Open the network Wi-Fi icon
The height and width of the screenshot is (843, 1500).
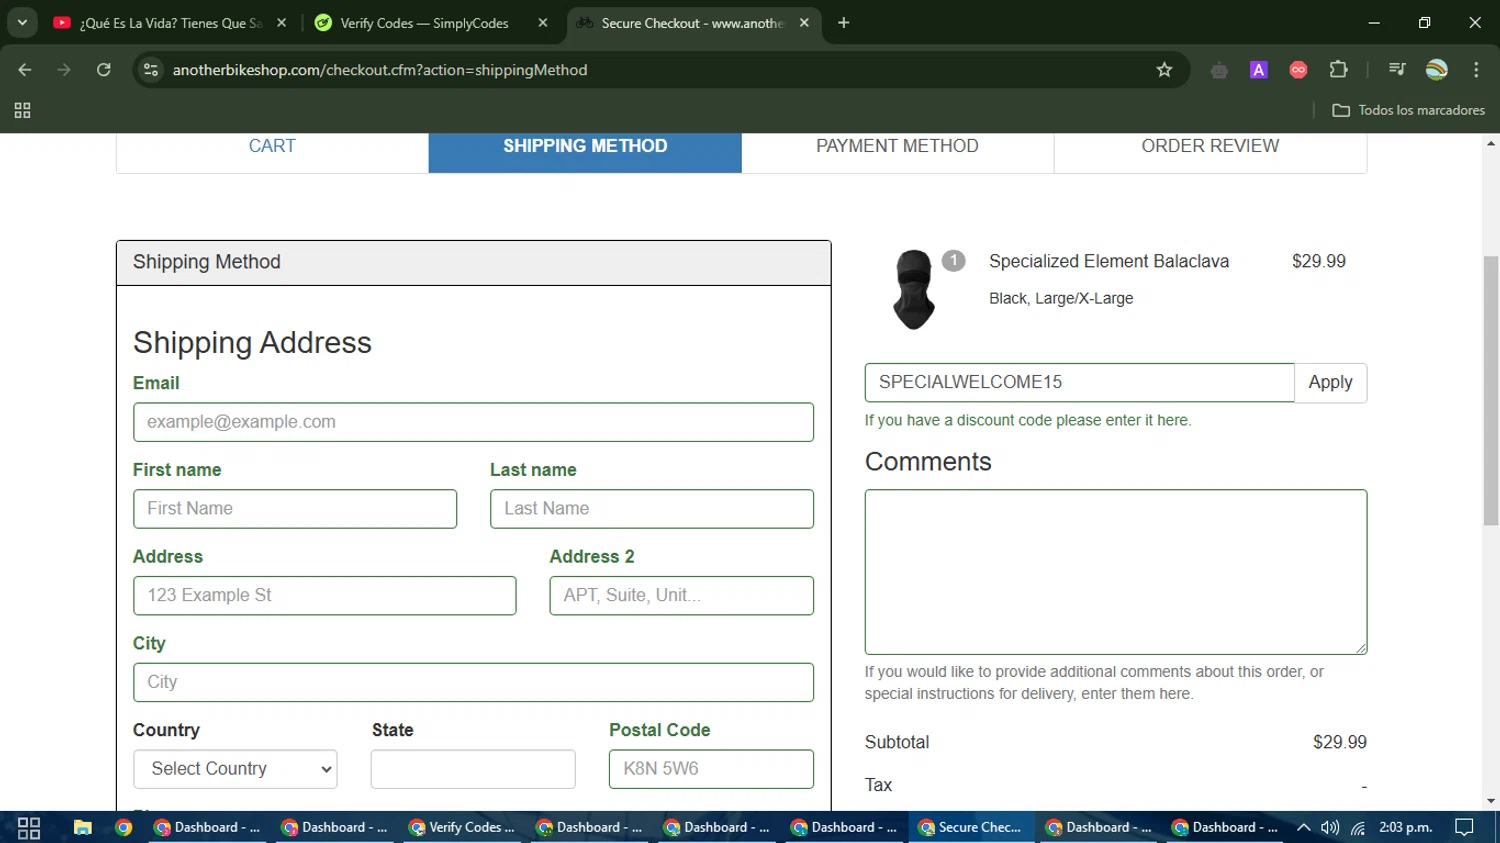(1358, 828)
